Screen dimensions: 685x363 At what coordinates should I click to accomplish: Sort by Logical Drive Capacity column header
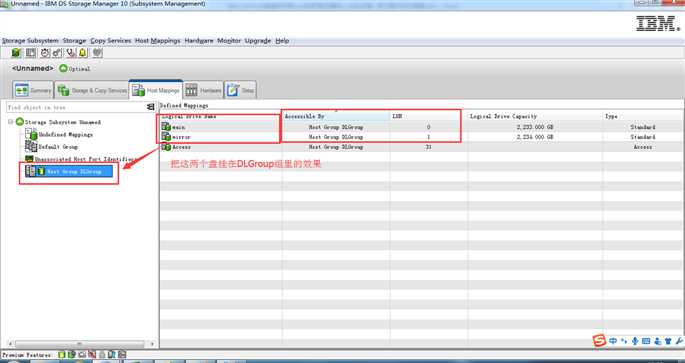[535, 116]
